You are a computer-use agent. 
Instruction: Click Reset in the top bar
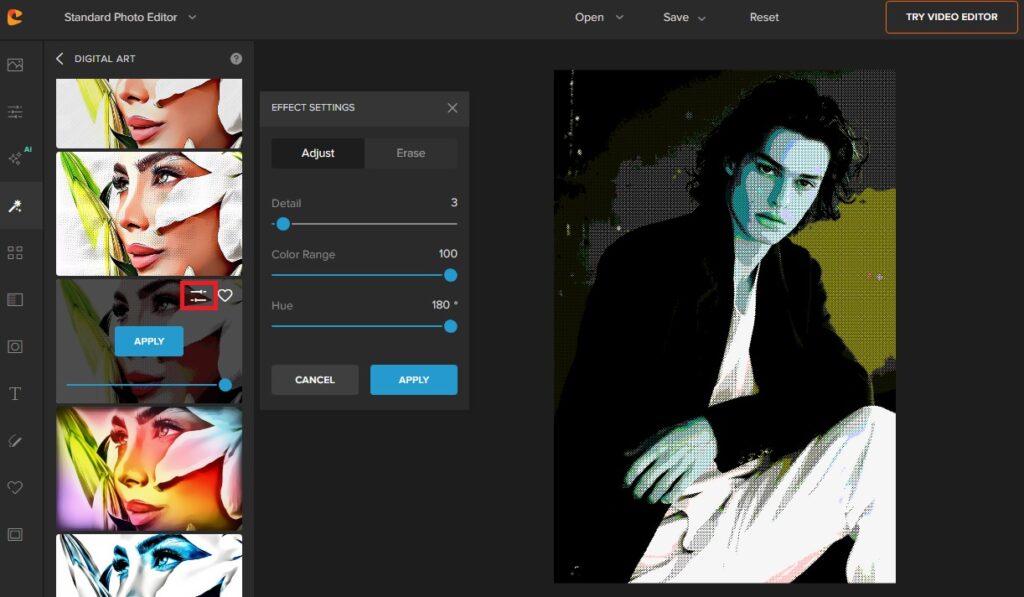(764, 18)
